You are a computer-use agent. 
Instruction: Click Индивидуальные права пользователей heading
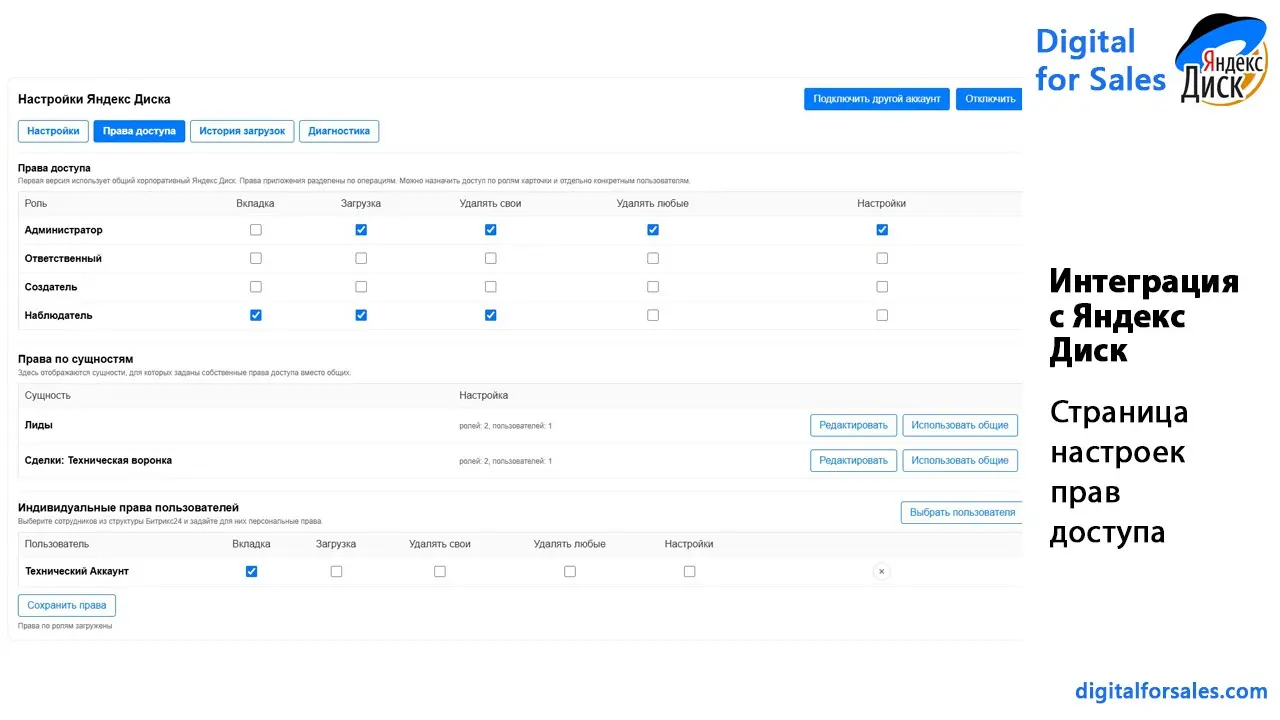(128, 508)
